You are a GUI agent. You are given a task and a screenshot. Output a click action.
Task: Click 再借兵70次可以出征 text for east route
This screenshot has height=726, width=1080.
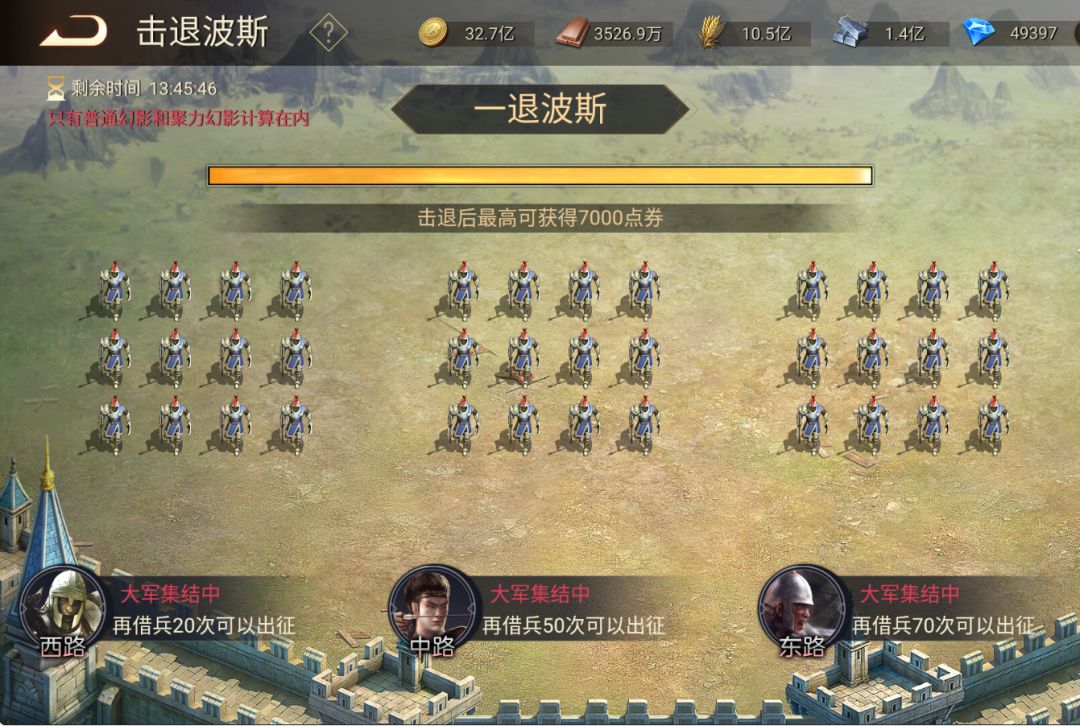click(x=944, y=625)
